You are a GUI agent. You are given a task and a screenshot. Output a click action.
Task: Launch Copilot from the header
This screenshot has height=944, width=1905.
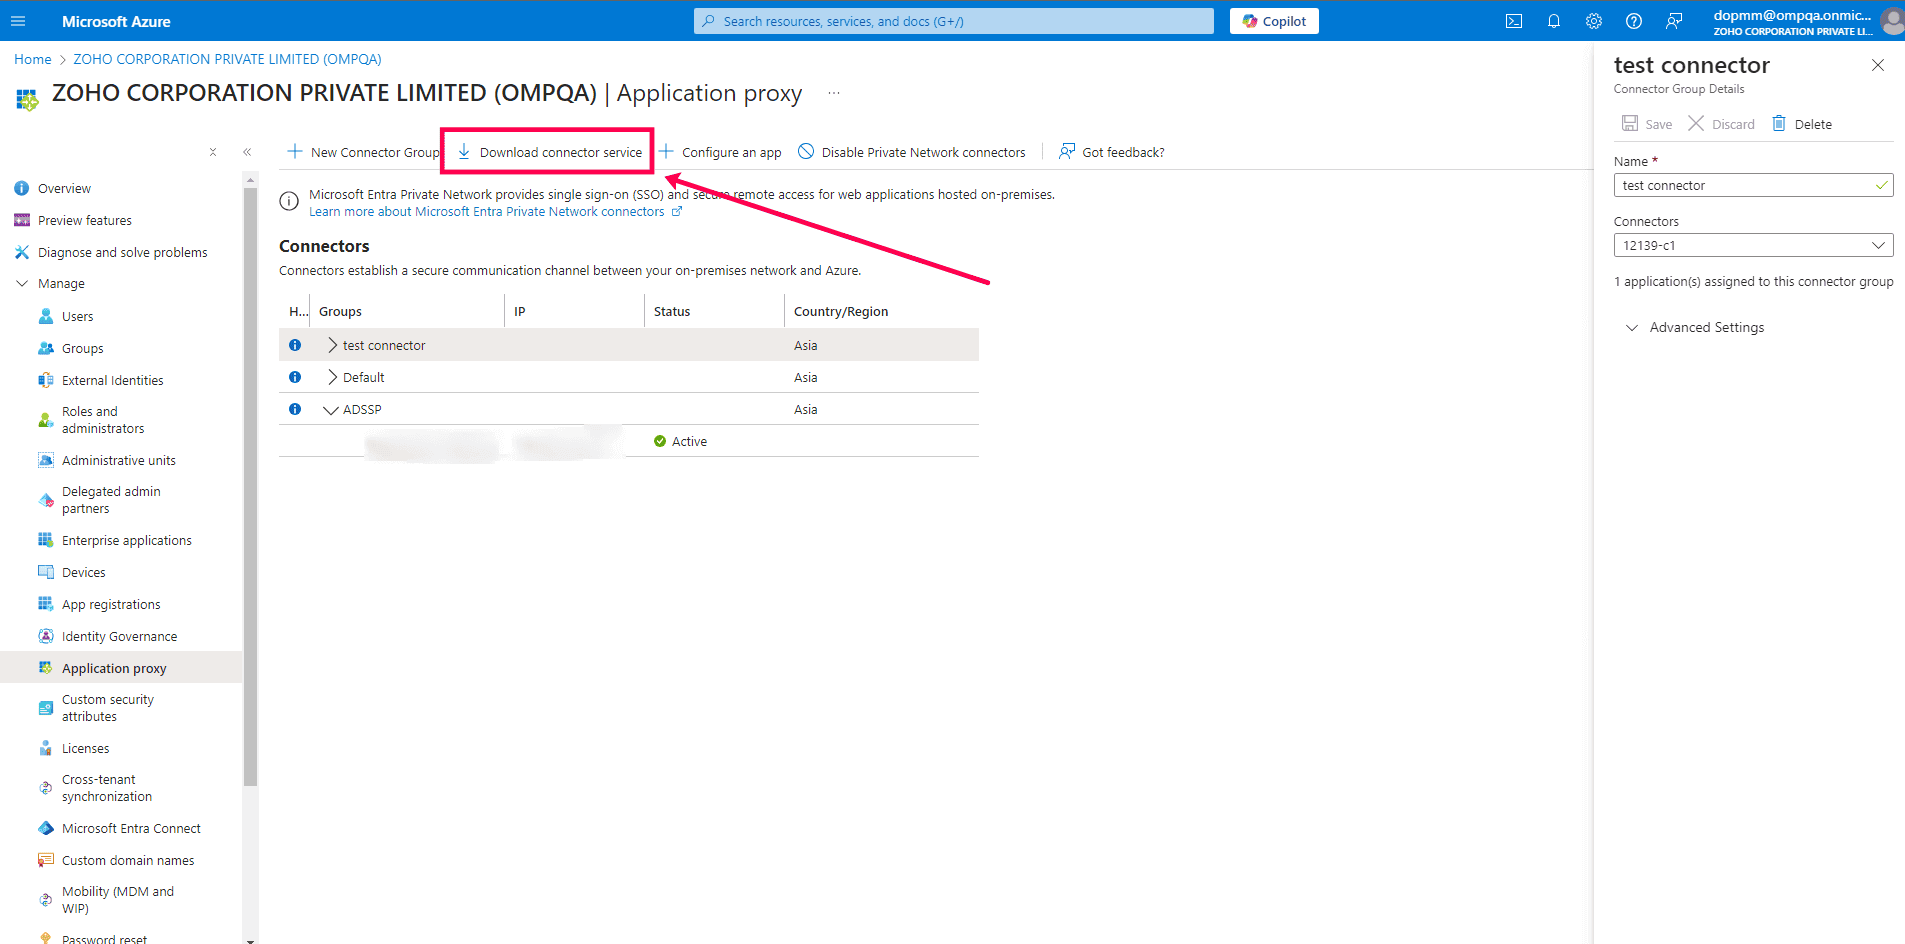pos(1274,21)
